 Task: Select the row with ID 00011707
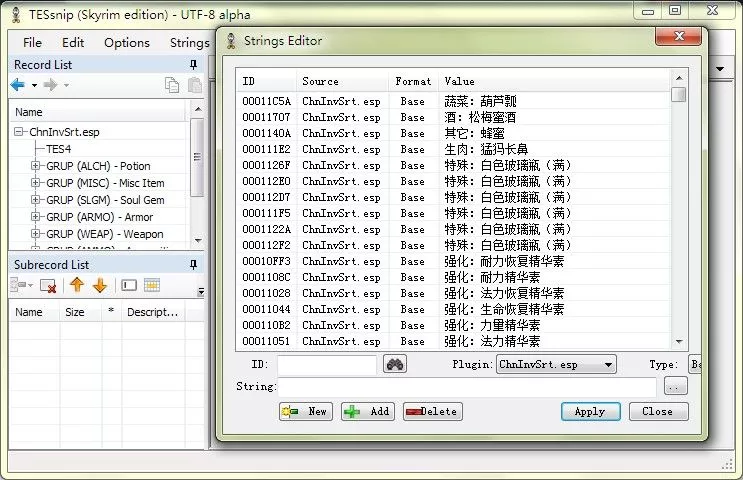pos(453,118)
